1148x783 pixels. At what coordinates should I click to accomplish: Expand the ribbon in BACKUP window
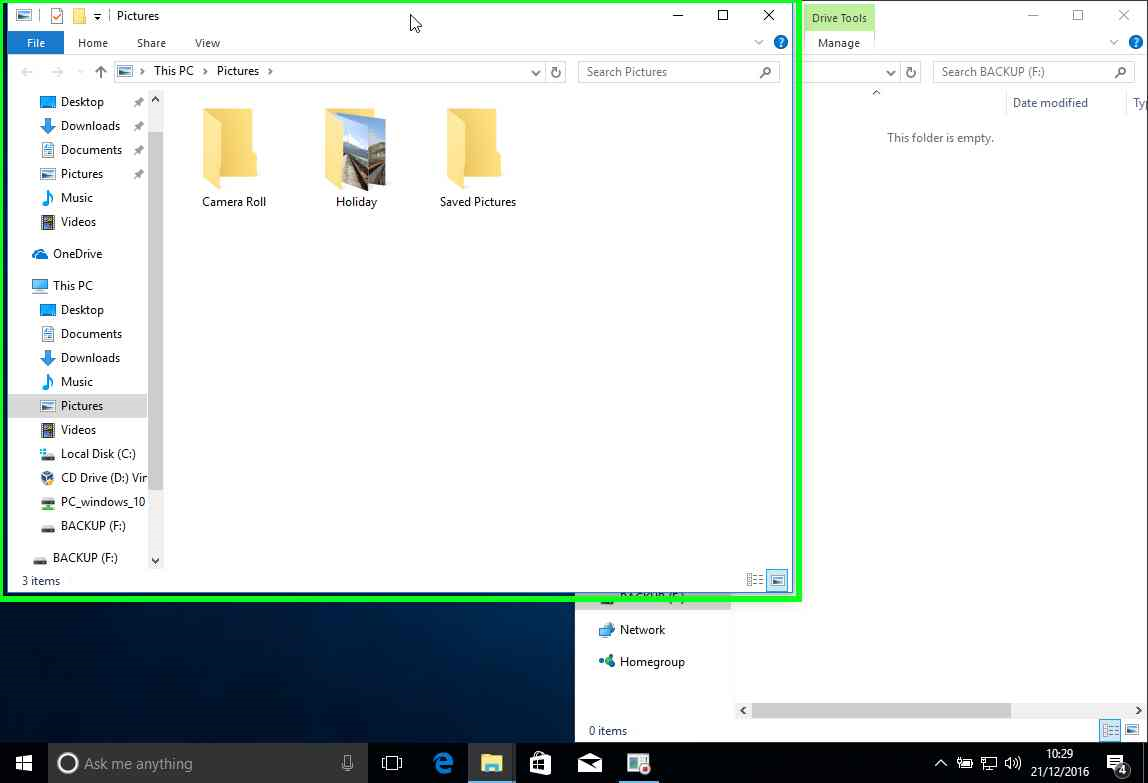tap(1114, 42)
